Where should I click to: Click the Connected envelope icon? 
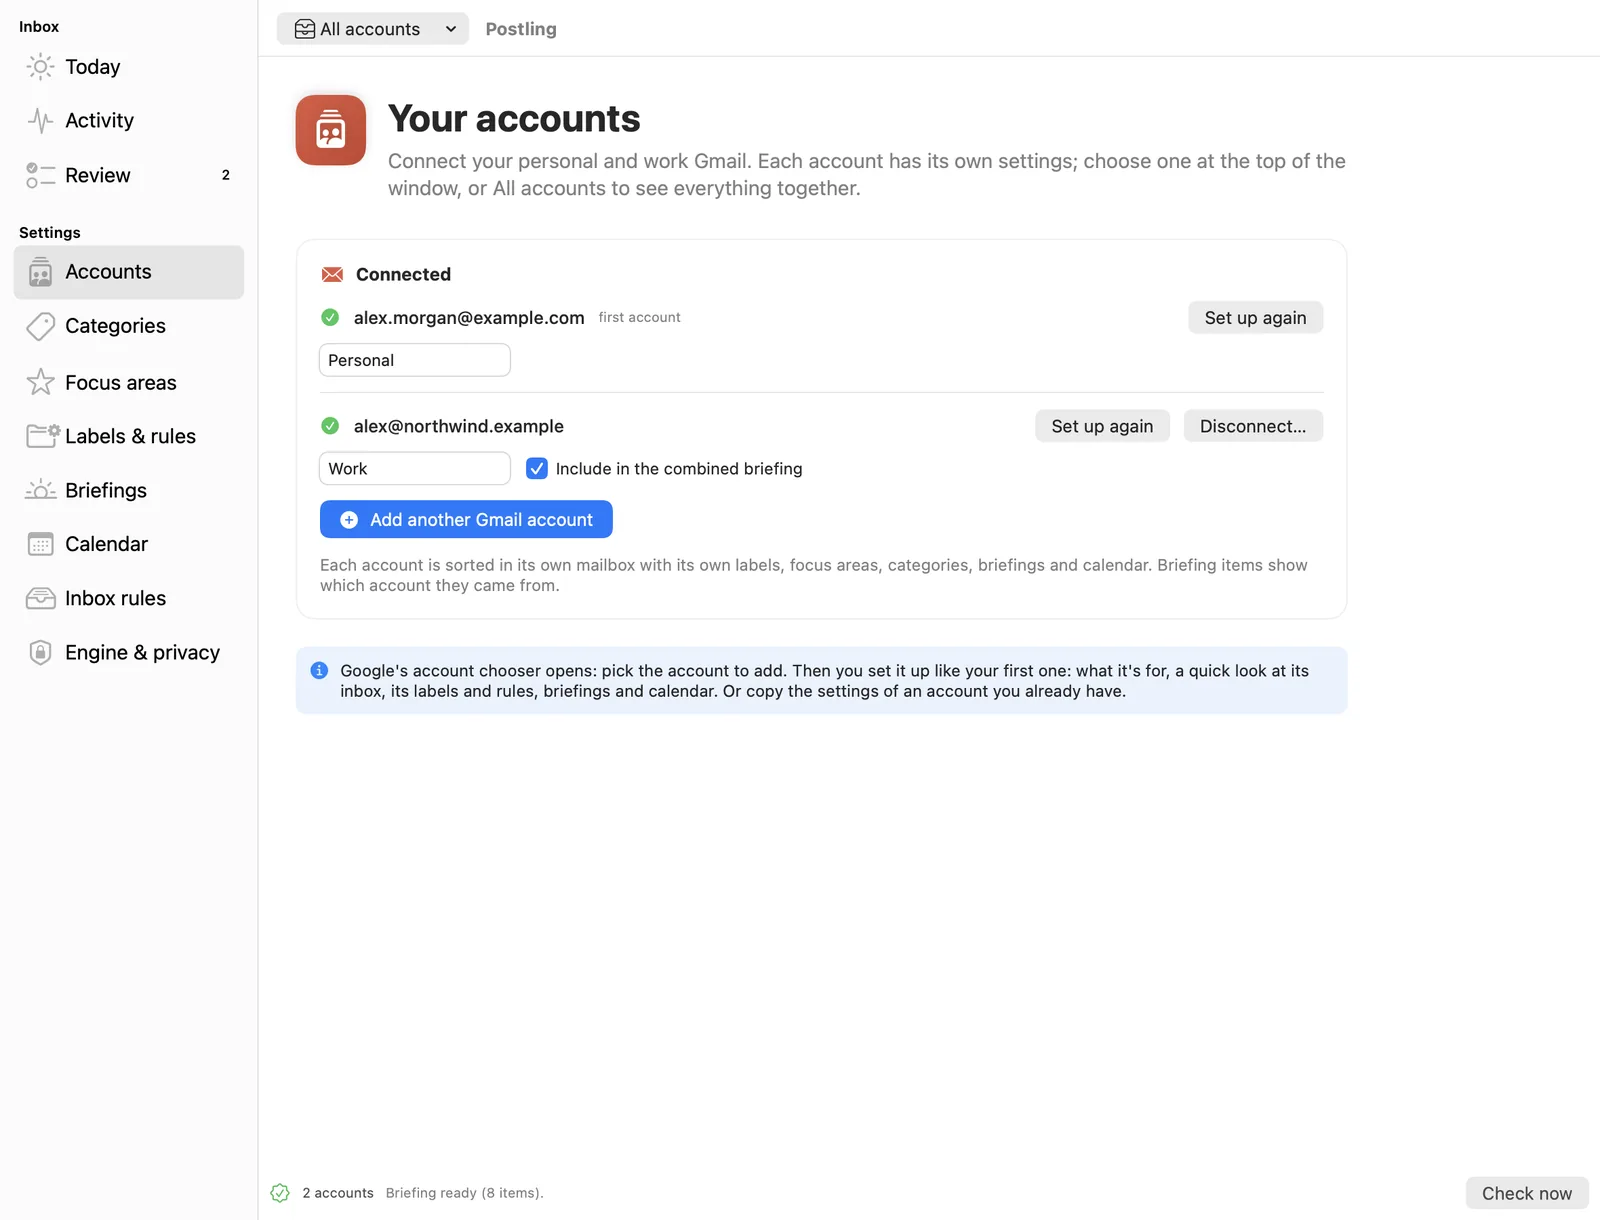click(x=332, y=274)
